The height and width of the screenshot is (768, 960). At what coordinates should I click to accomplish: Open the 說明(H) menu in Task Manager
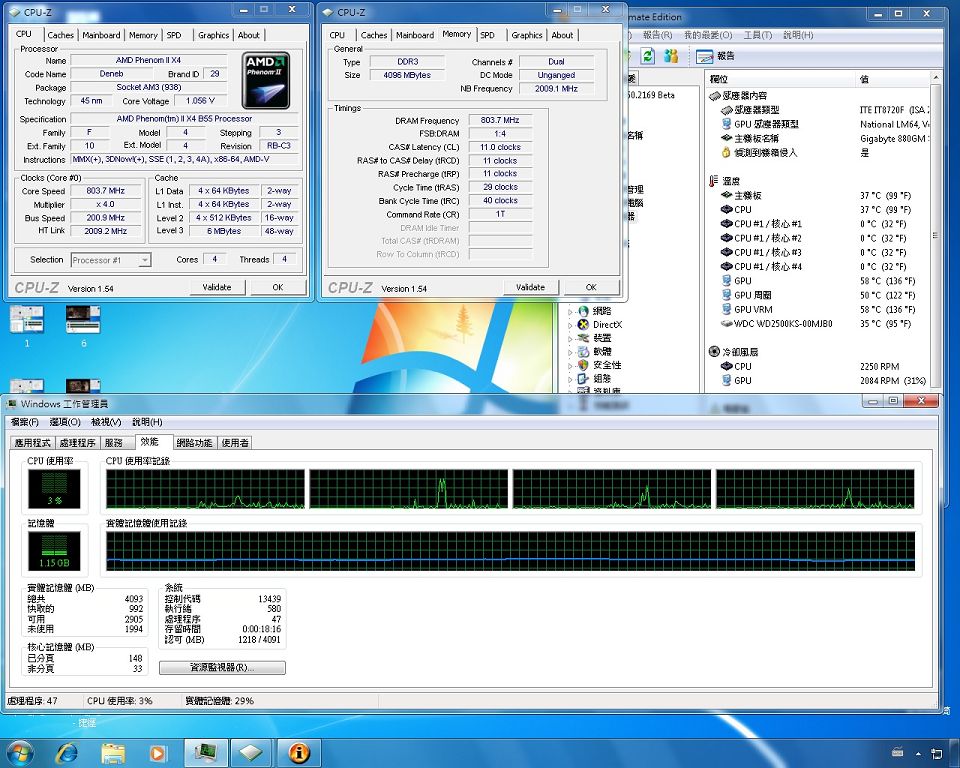[x=147, y=422]
